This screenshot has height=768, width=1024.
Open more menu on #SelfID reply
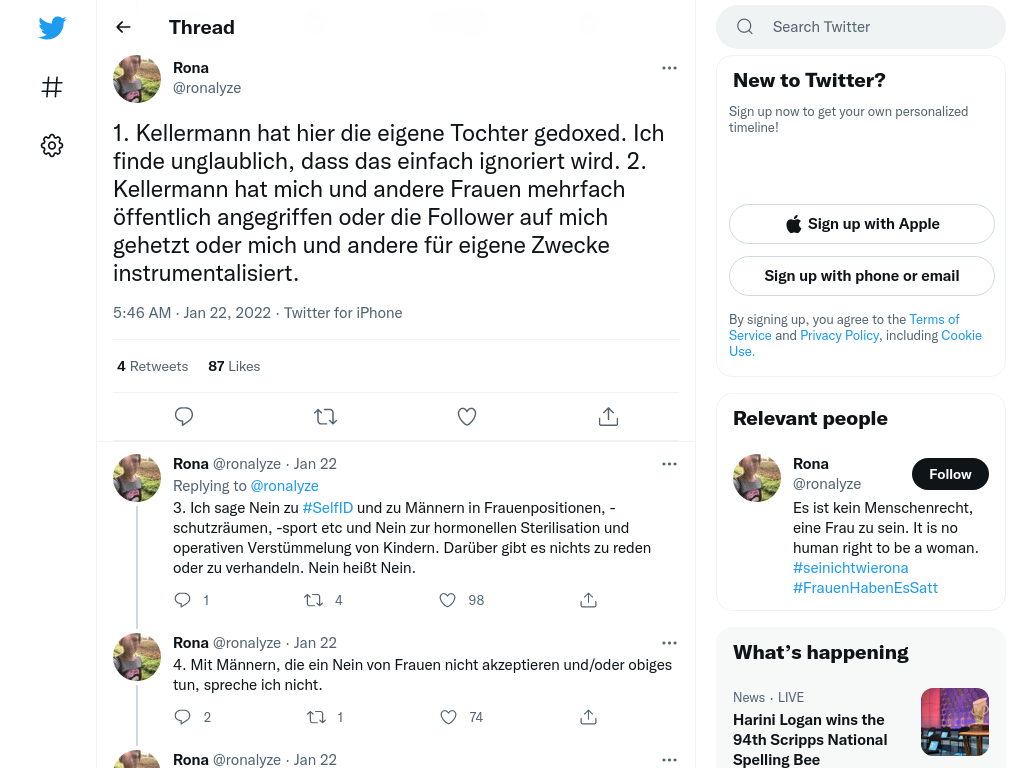point(669,464)
